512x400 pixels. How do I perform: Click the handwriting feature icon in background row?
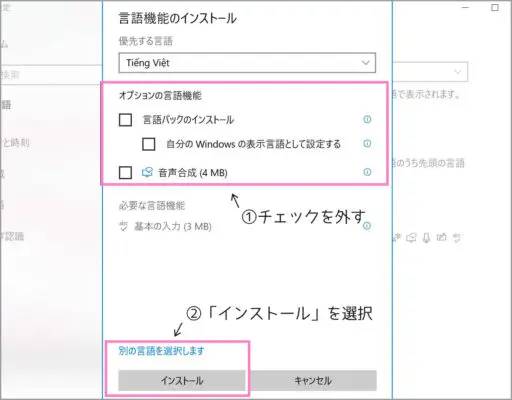click(441, 237)
